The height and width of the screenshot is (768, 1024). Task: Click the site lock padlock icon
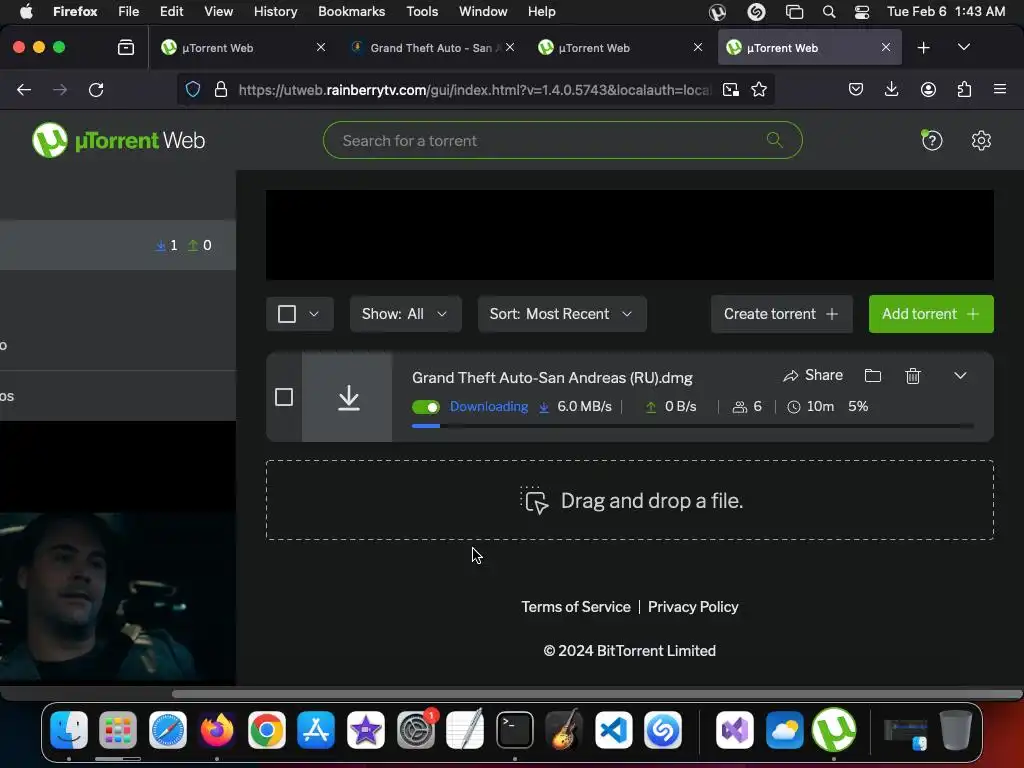[x=221, y=89]
